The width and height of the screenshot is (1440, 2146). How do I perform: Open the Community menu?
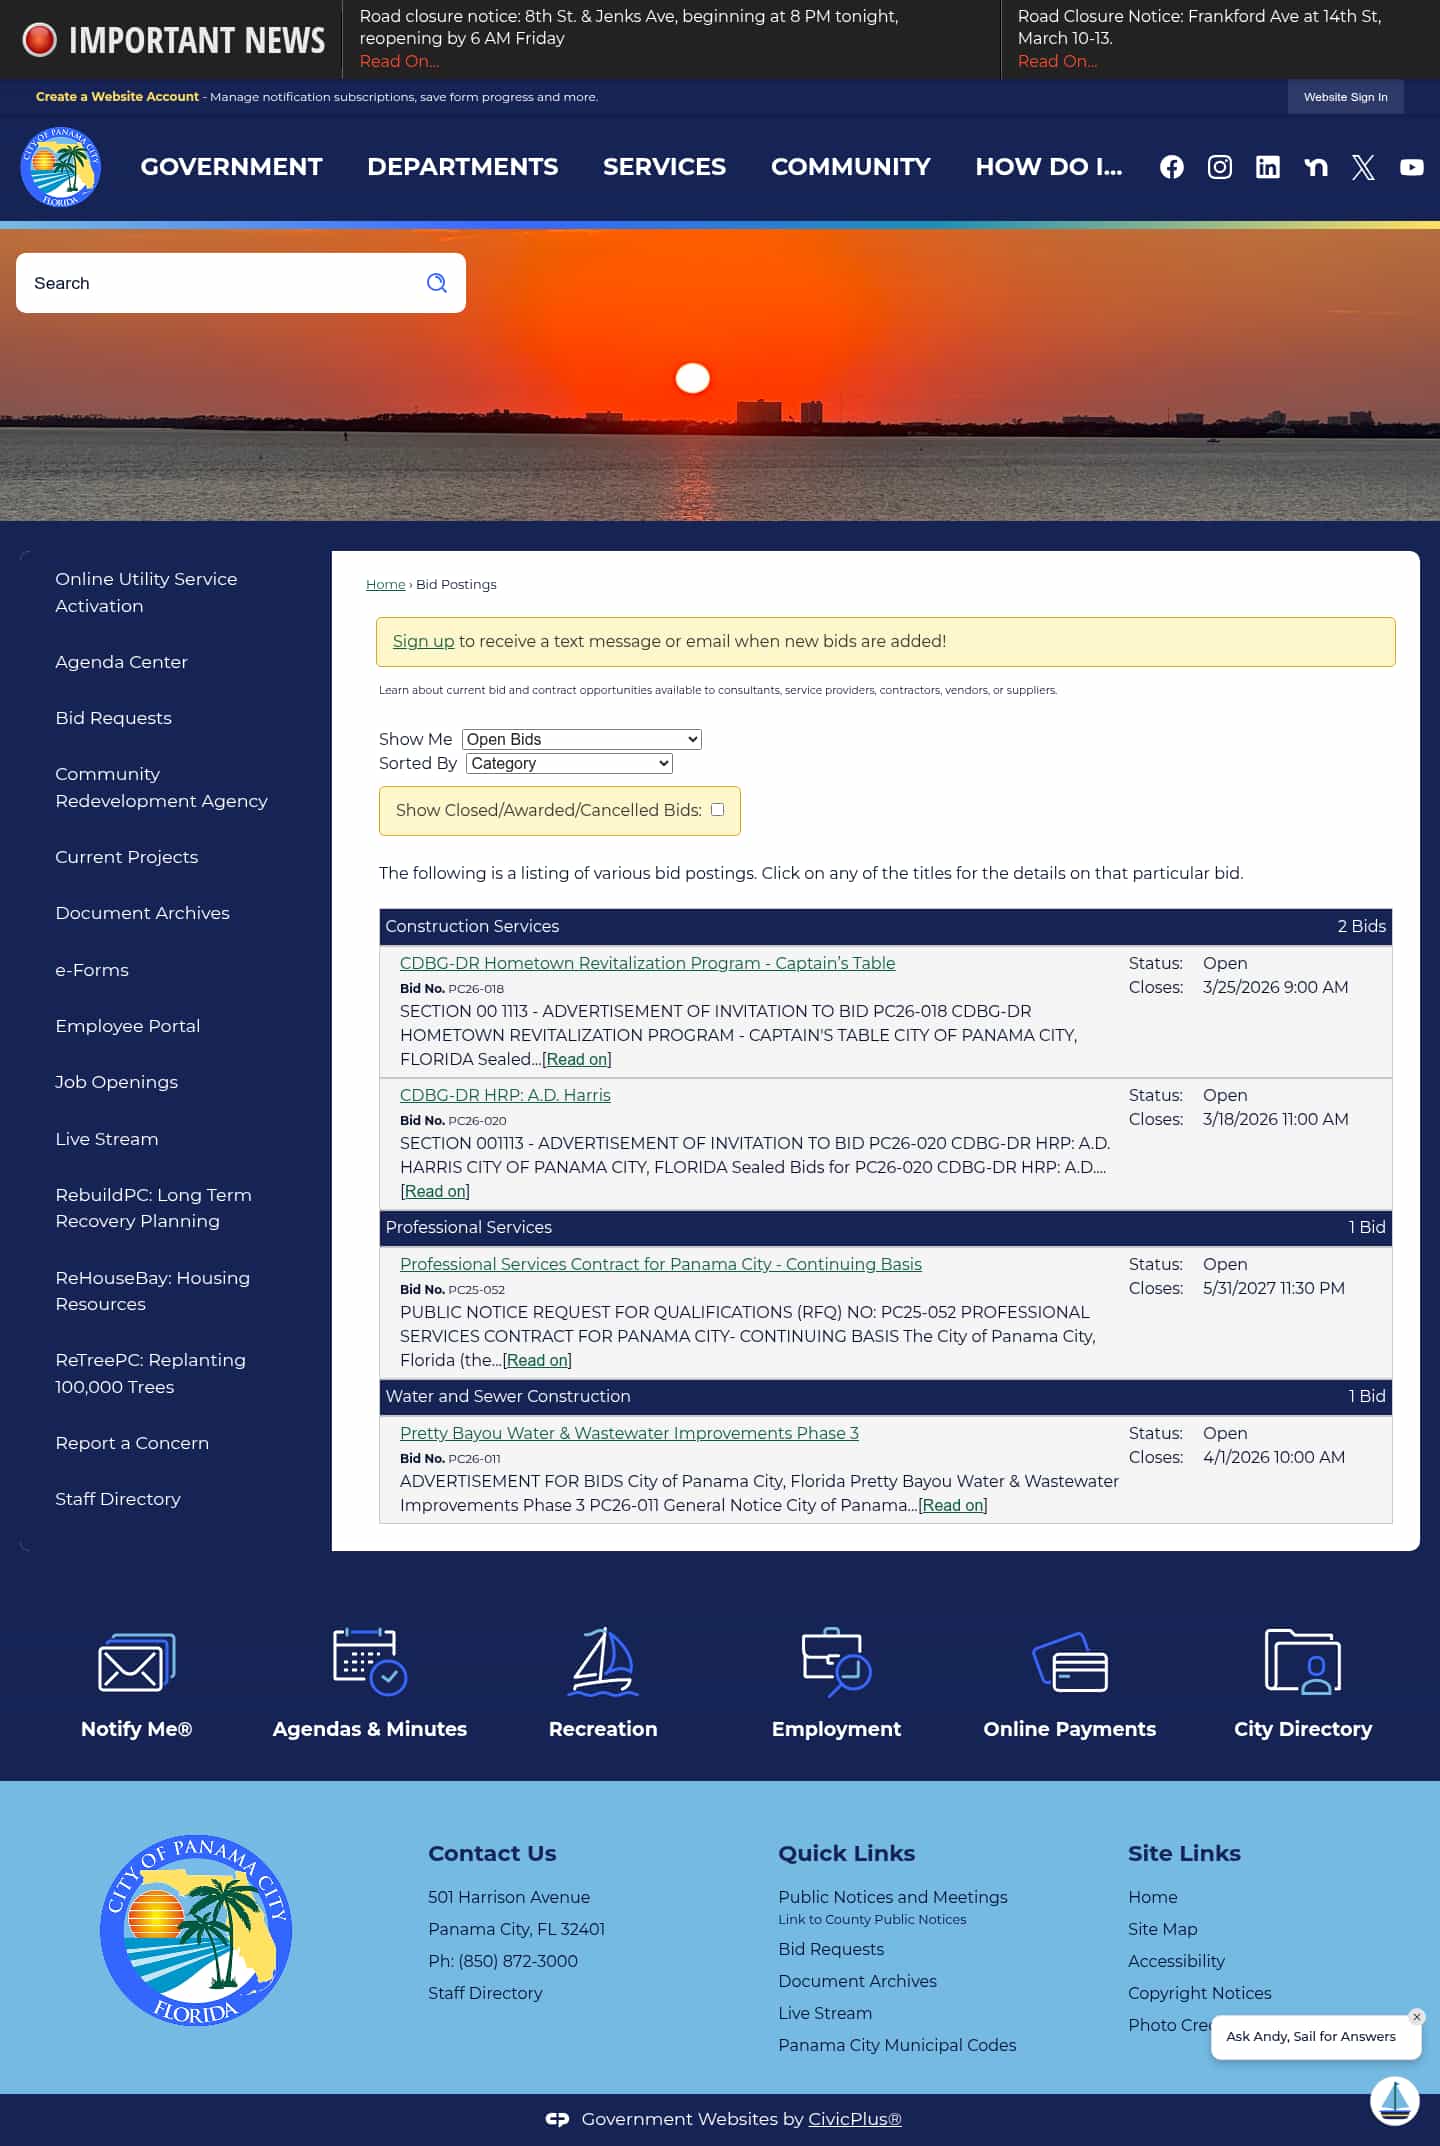[x=850, y=167]
